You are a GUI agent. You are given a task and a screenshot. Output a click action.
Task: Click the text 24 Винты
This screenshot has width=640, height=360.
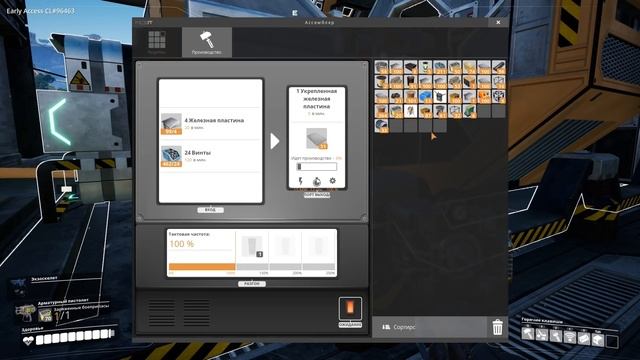pyautogui.click(x=198, y=153)
